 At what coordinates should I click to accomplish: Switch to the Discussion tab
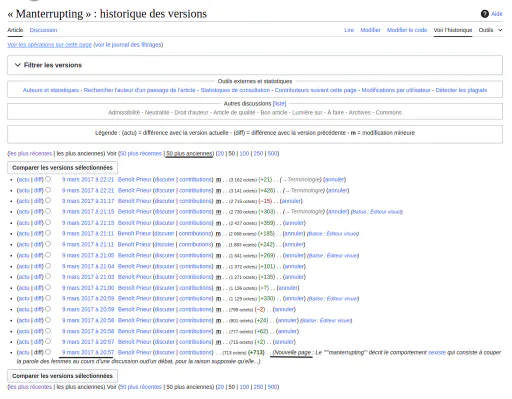(43, 30)
